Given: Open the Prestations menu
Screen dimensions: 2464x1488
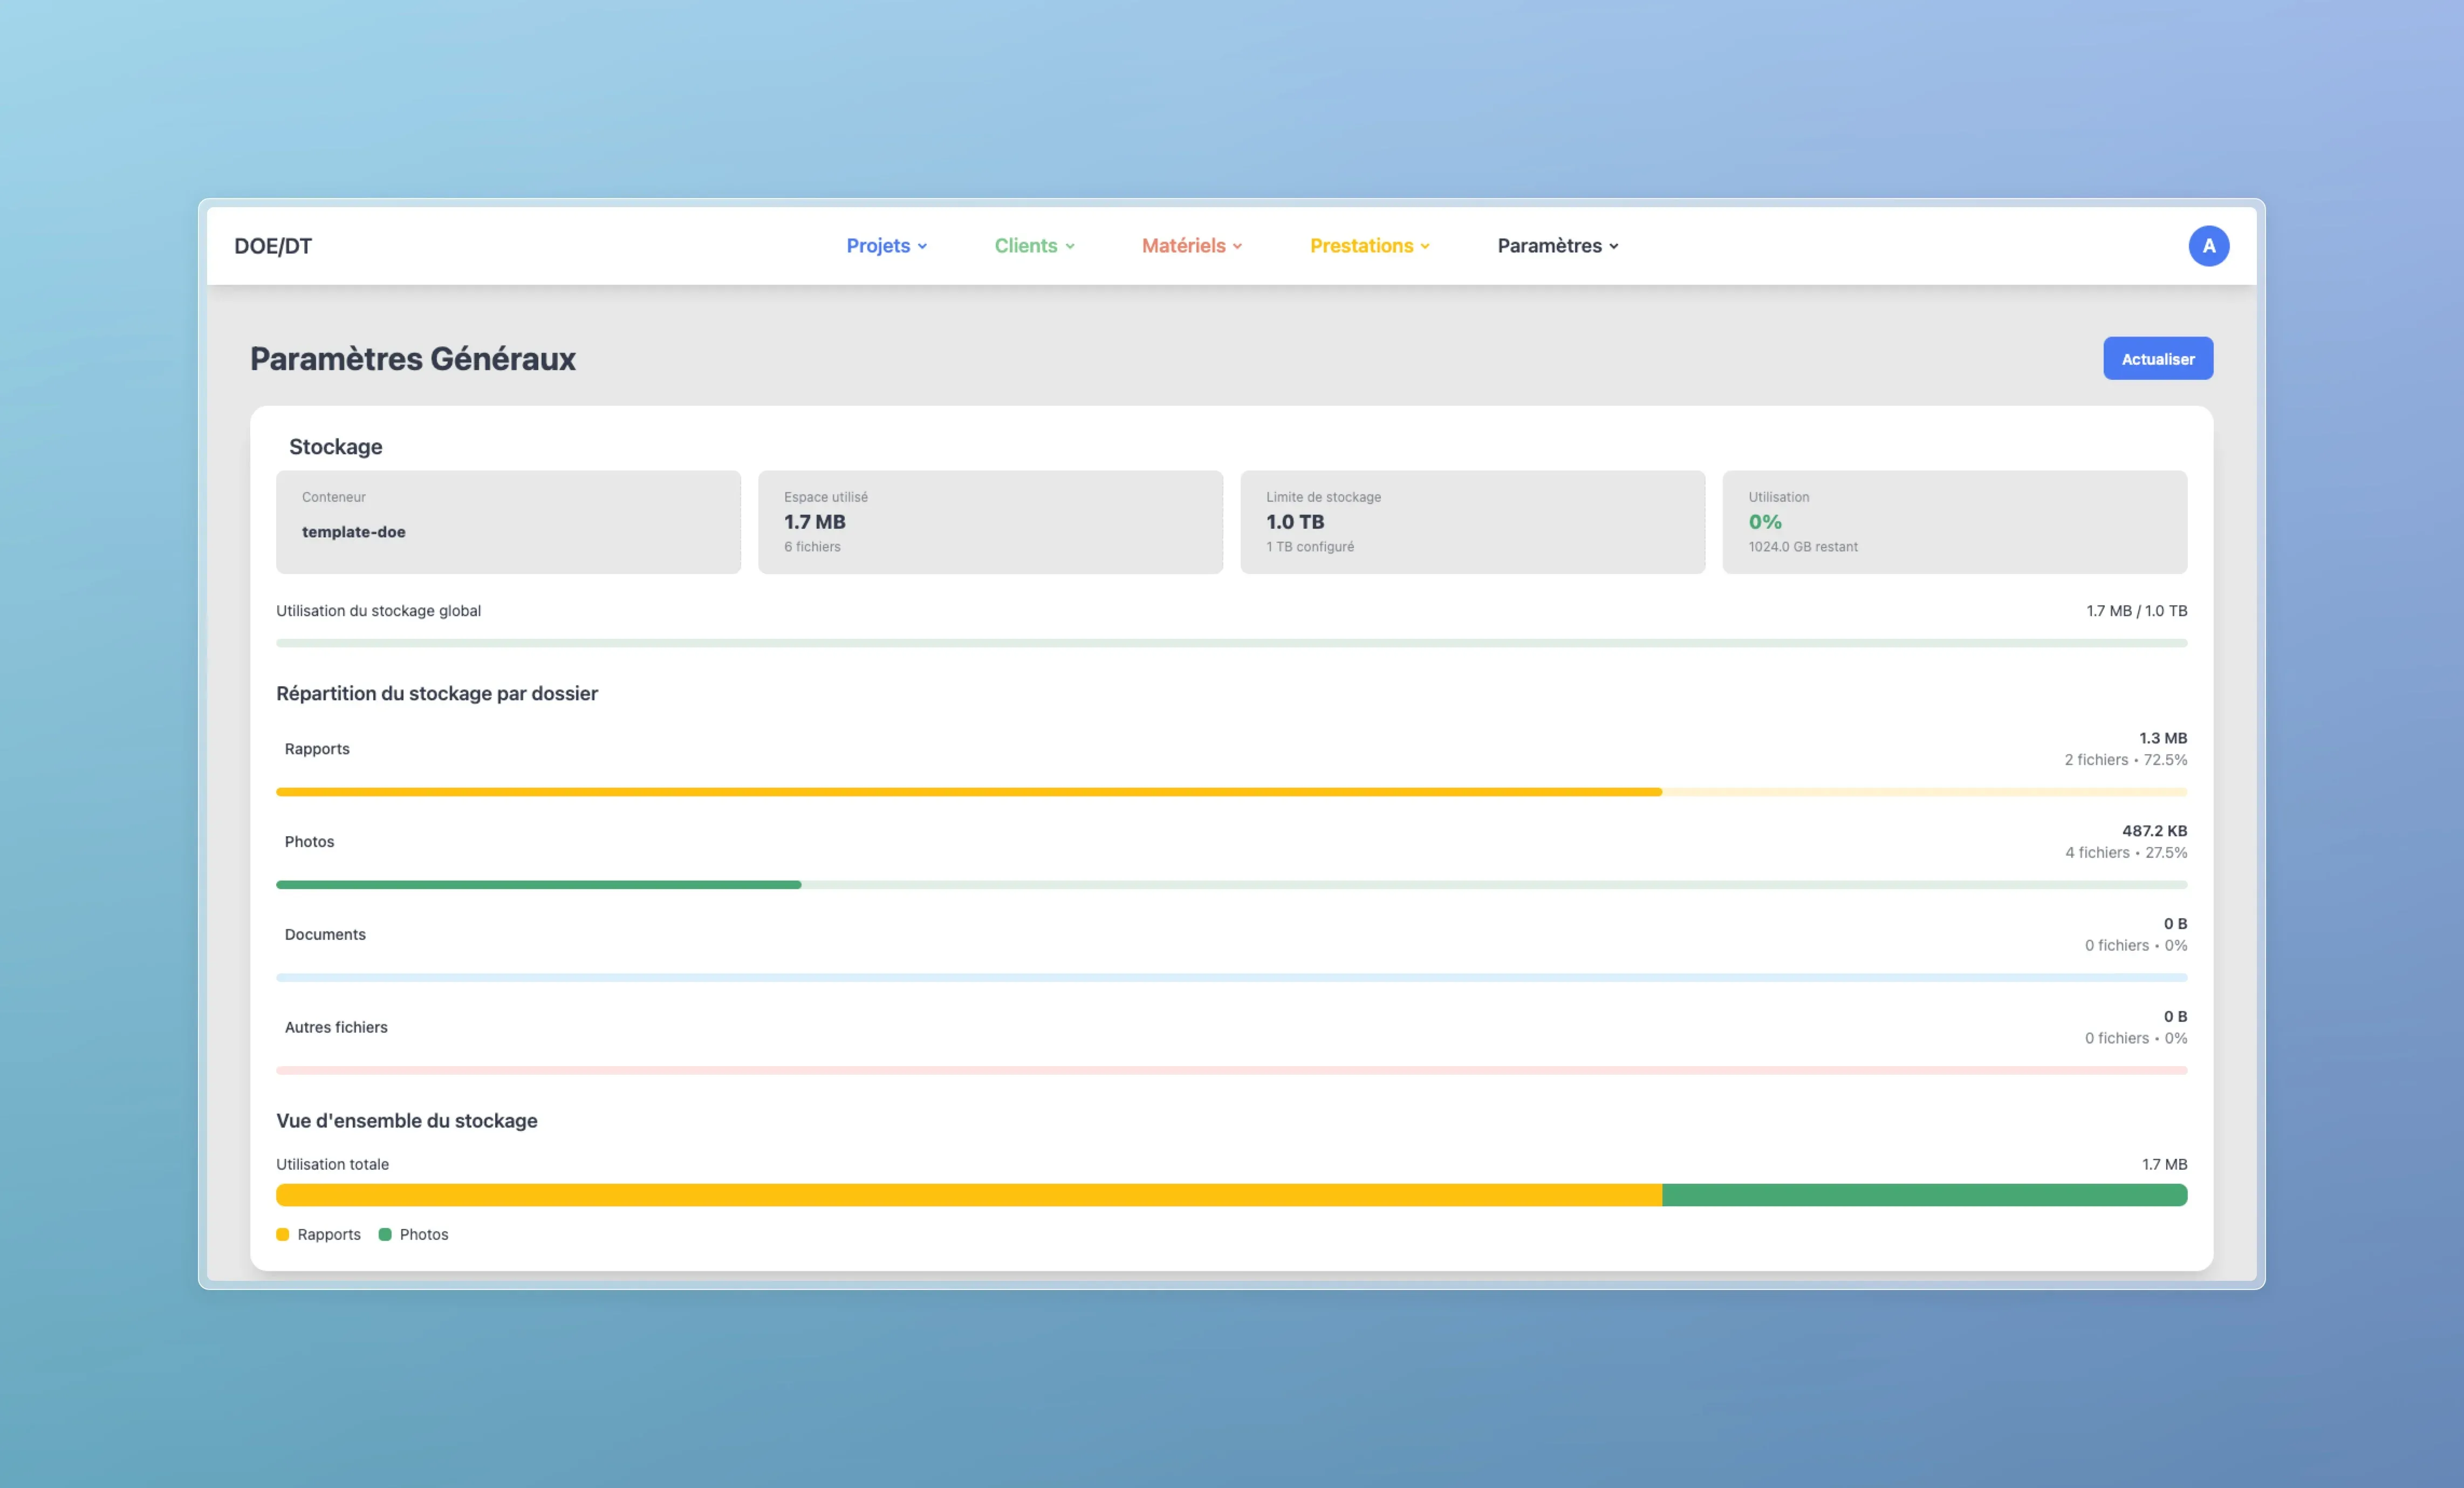Looking at the screenshot, I should tap(1361, 246).
